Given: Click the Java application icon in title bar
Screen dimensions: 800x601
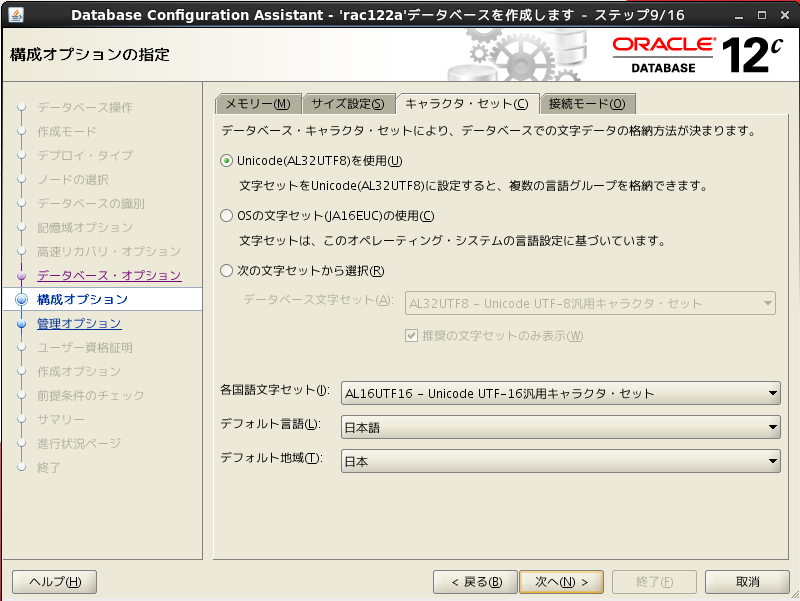Looking at the screenshot, I should click(x=16, y=15).
